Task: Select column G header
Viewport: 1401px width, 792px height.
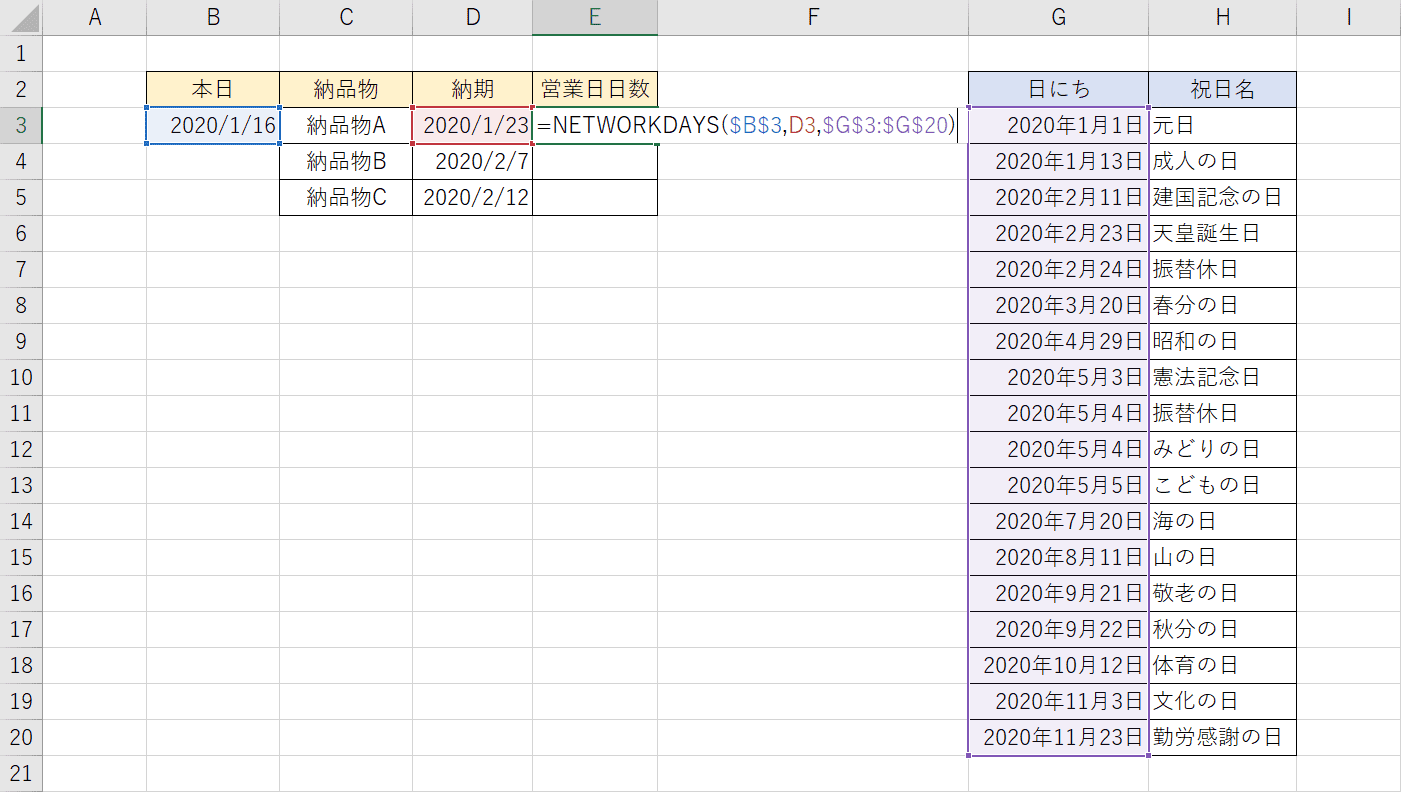Action: (1058, 17)
